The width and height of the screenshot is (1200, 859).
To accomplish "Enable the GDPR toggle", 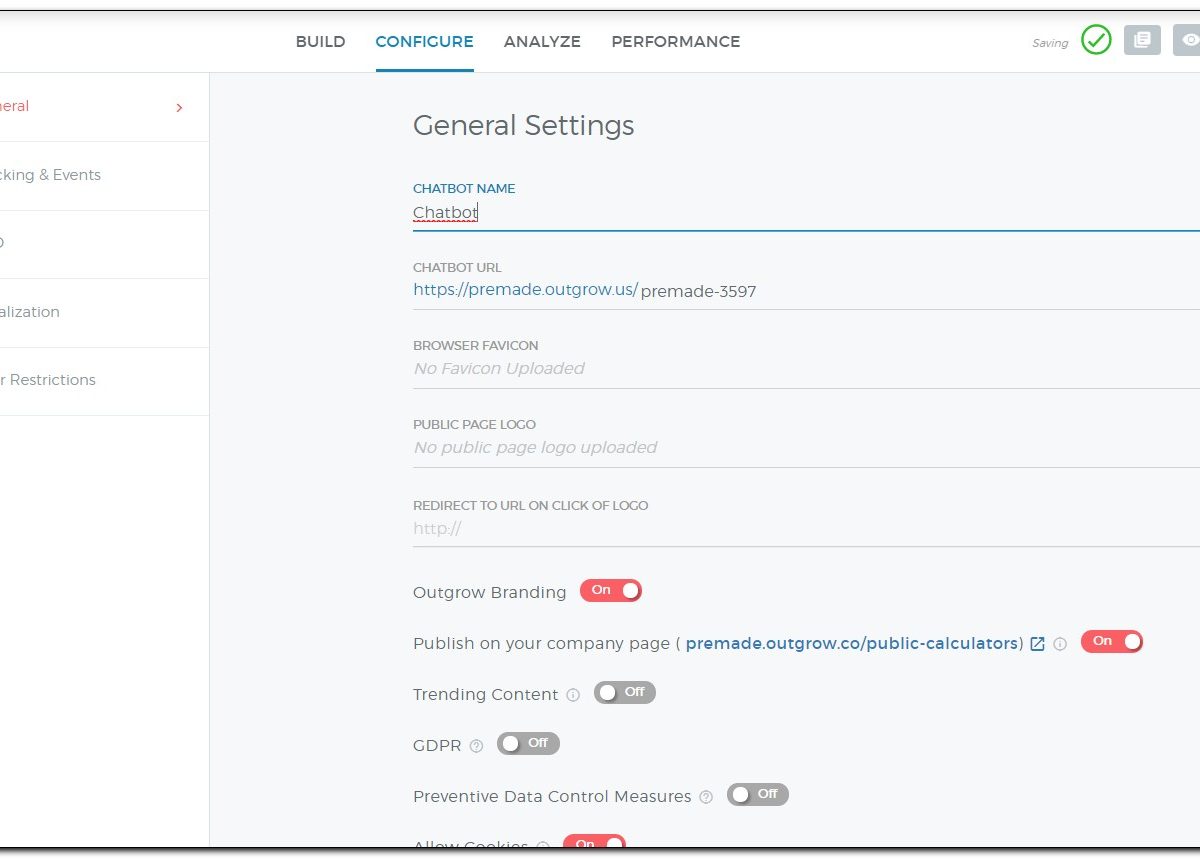I will tap(528, 744).
